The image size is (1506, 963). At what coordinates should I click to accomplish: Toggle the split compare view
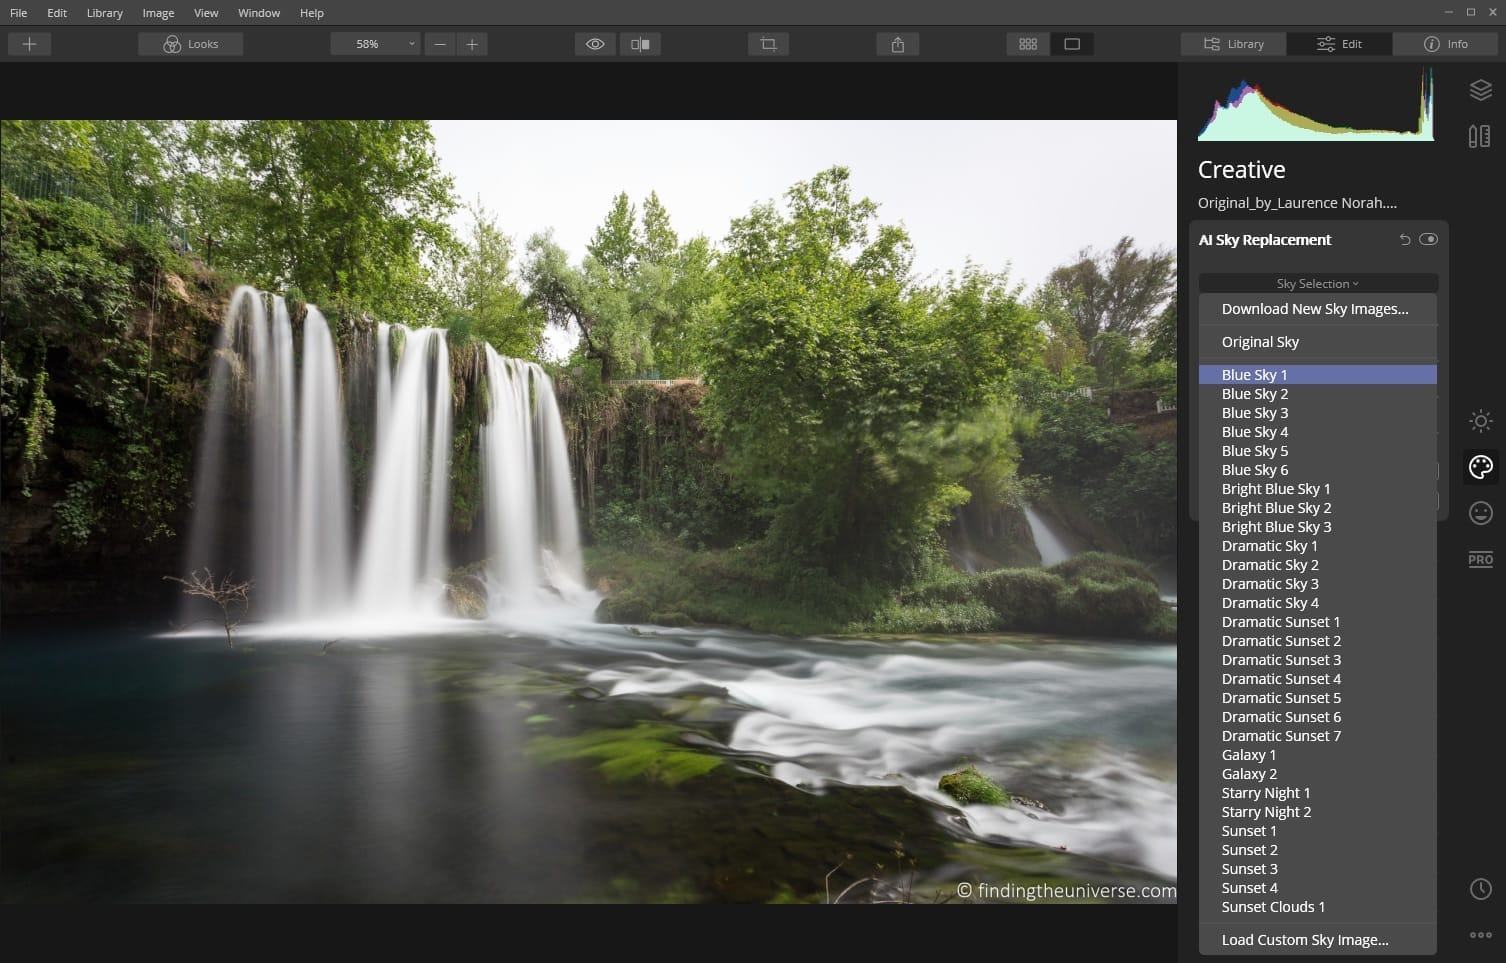[x=640, y=44]
